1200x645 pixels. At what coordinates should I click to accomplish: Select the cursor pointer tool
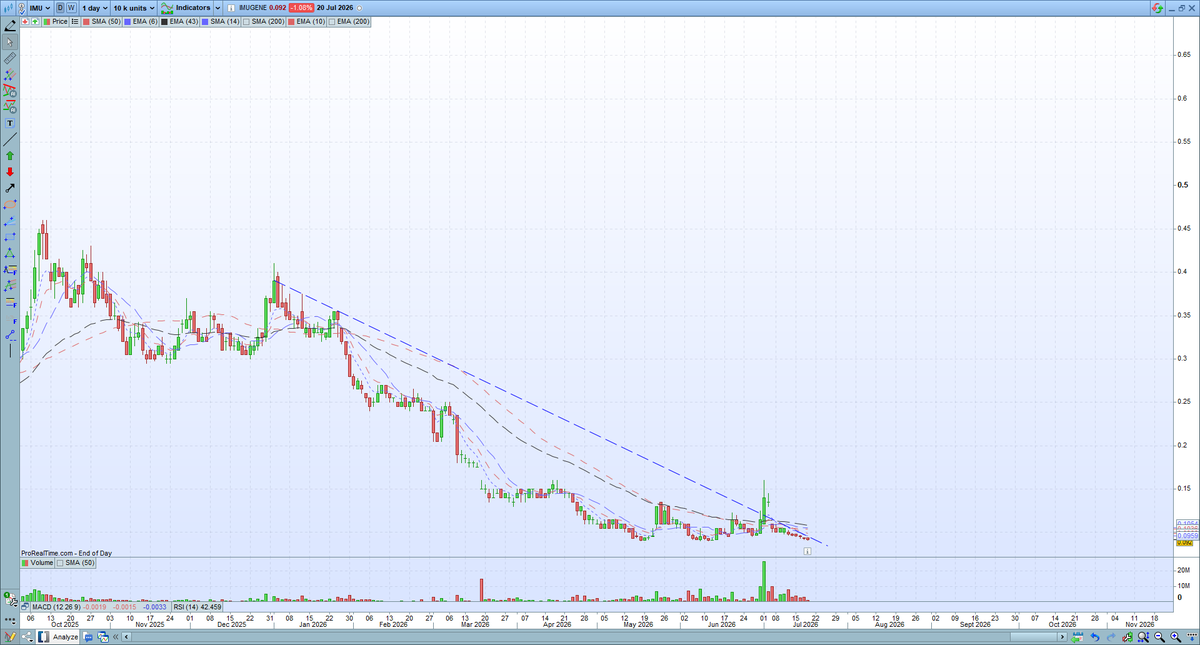[x=10, y=43]
